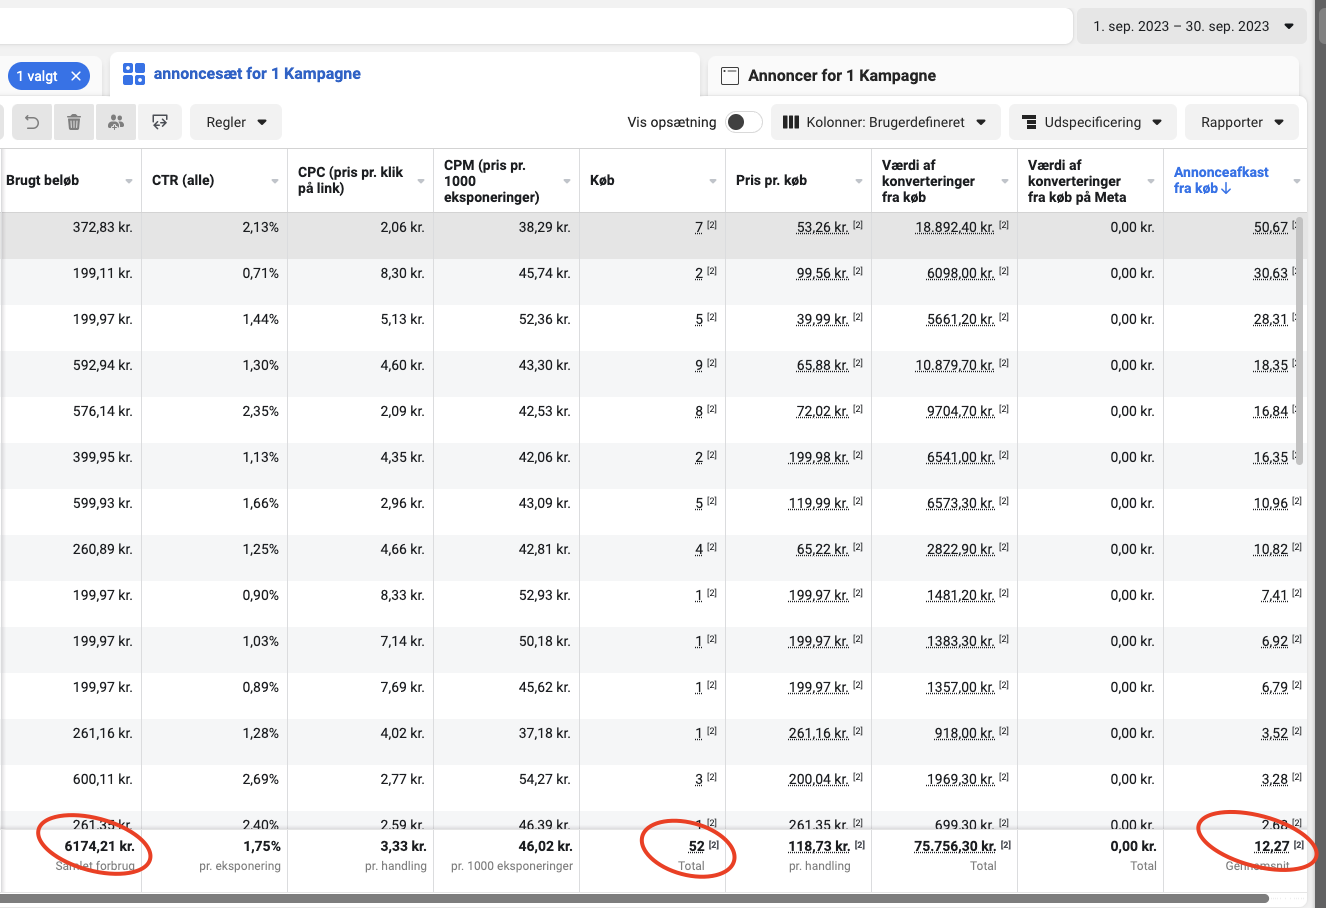This screenshot has height=908, width=1326.
Task: Click cost per purchase 199,98 kr.
Action: pos(819,457)
